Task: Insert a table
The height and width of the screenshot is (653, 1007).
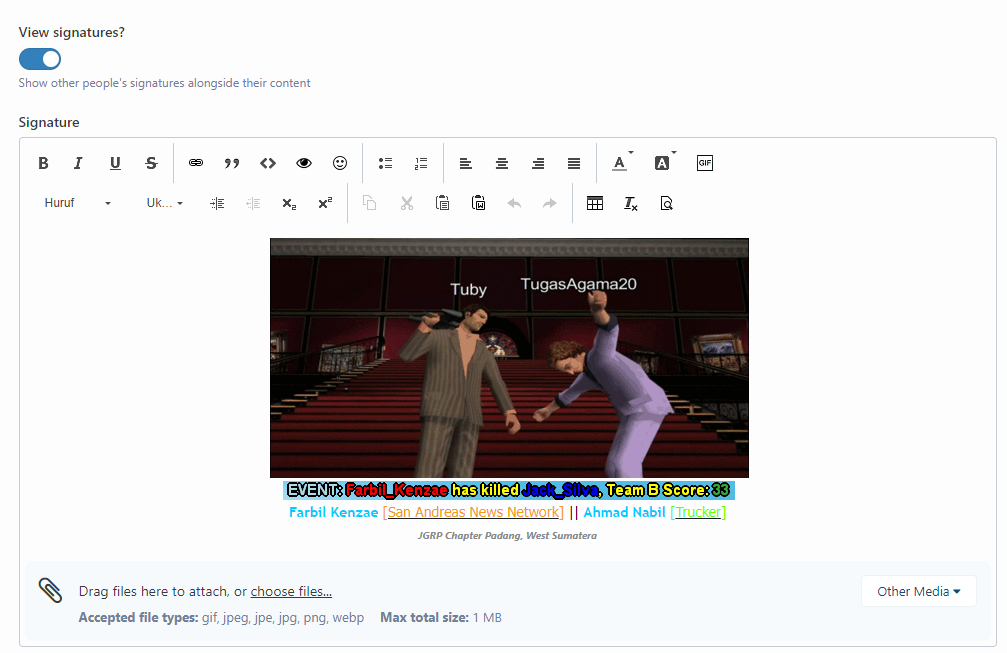Action: pyautogui.click(x=595, y=204)
